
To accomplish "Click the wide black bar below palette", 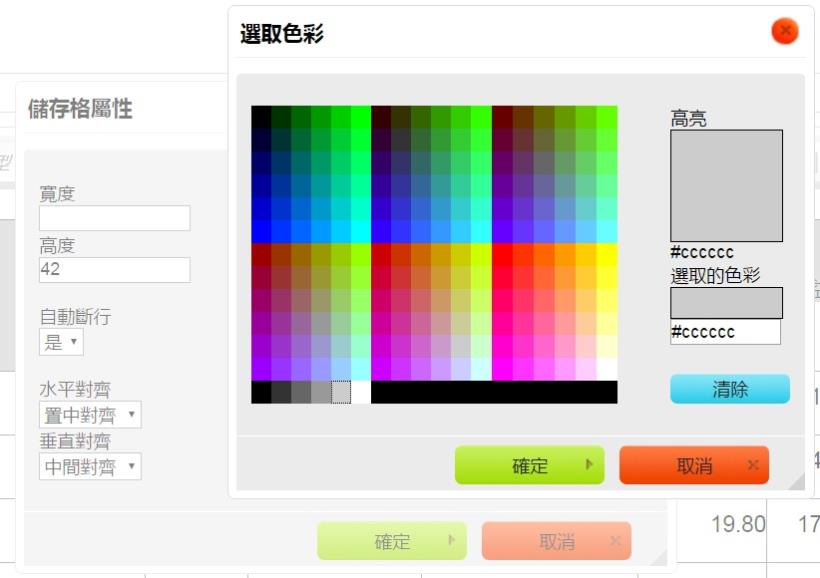I will [494, 392].
